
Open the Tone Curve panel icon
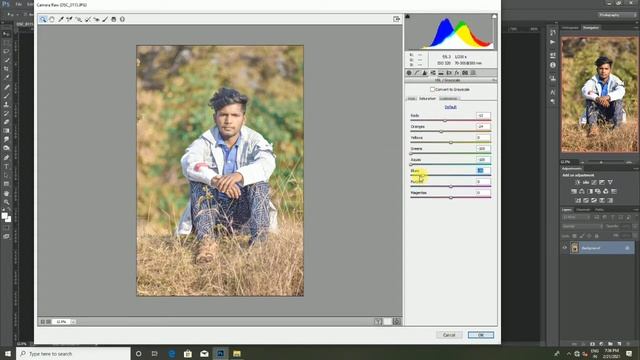coord(417,73)
